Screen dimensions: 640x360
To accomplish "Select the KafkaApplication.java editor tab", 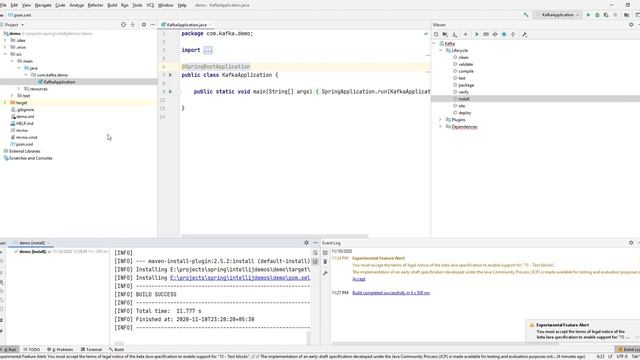I will pos(187,25).
